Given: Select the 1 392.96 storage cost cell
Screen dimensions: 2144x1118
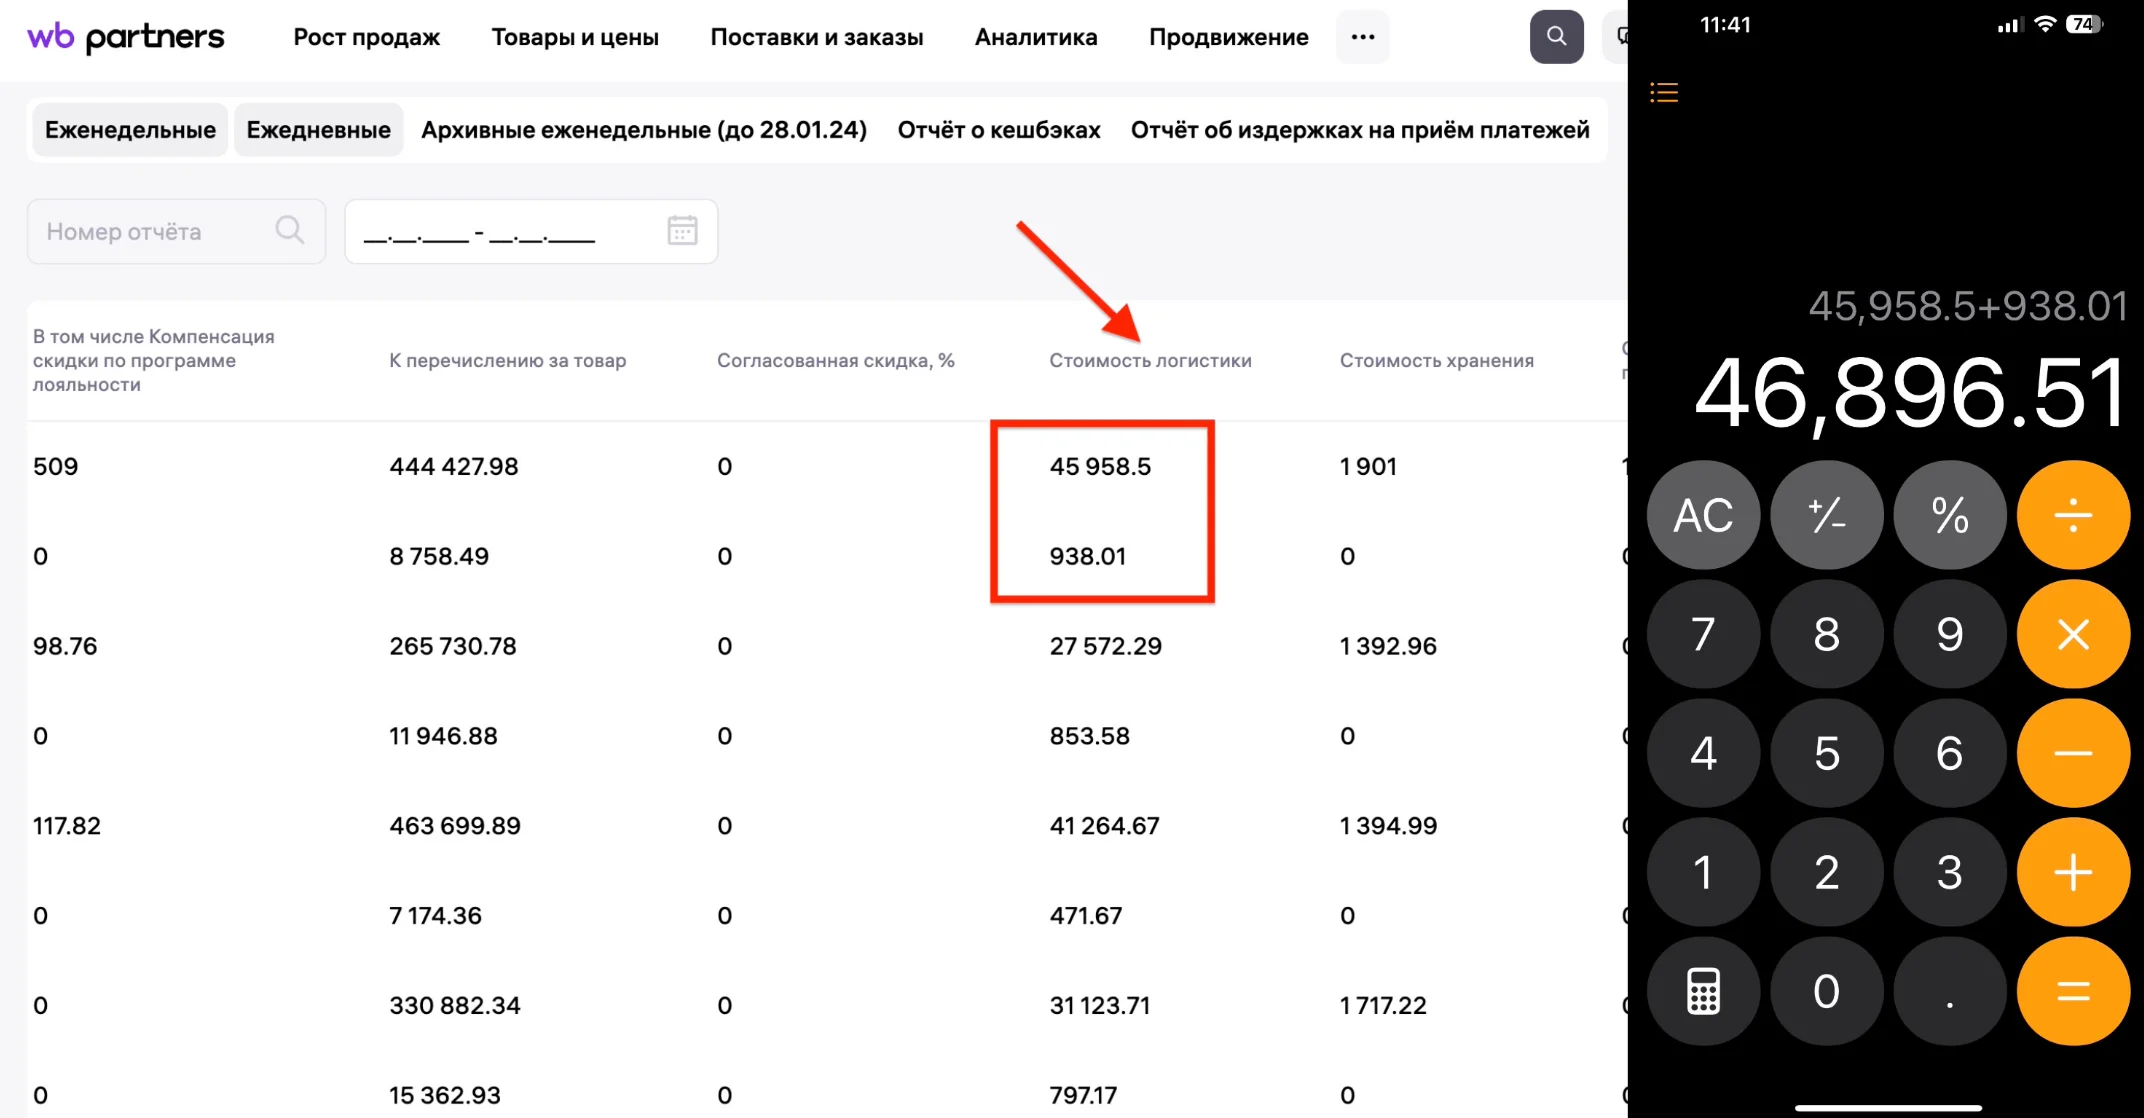Looking at the screenshot, I should [1388, 646].
